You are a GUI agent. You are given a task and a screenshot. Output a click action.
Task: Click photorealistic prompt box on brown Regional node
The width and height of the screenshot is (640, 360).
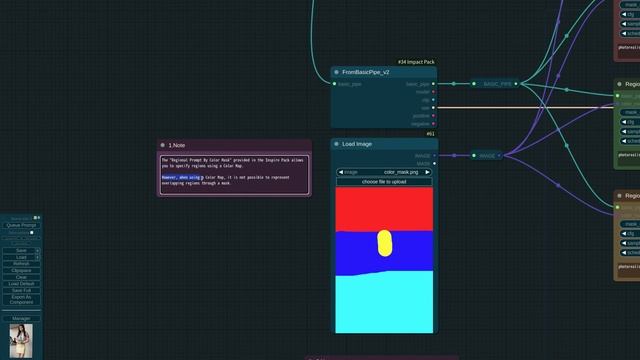pos(629,270)
